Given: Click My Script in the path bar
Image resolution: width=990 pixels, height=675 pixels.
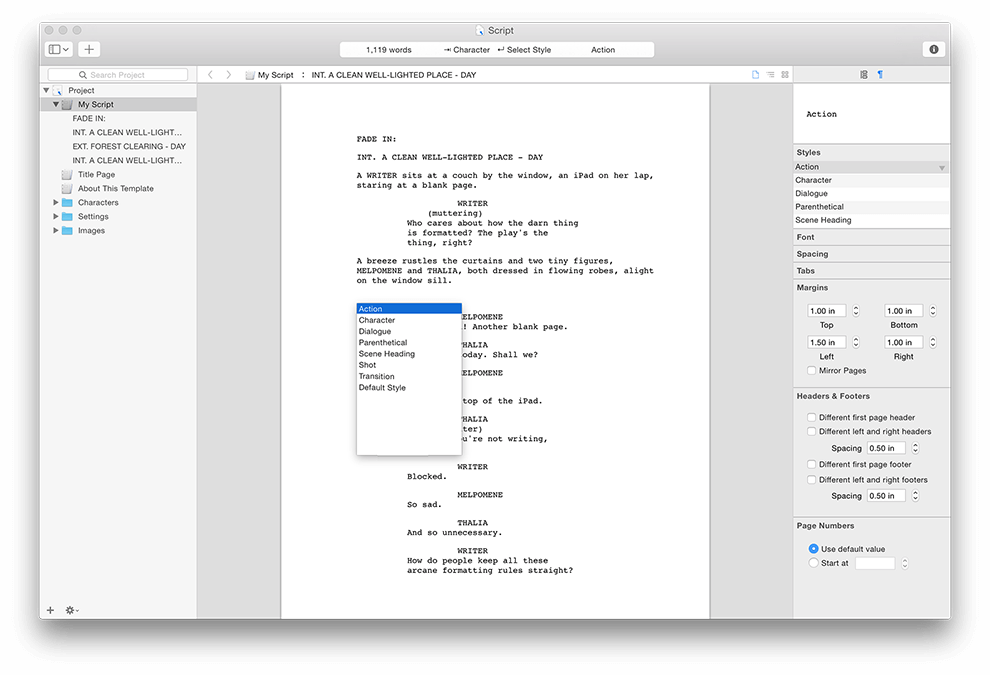Looking at the screenshot, I should coord(275,75).
